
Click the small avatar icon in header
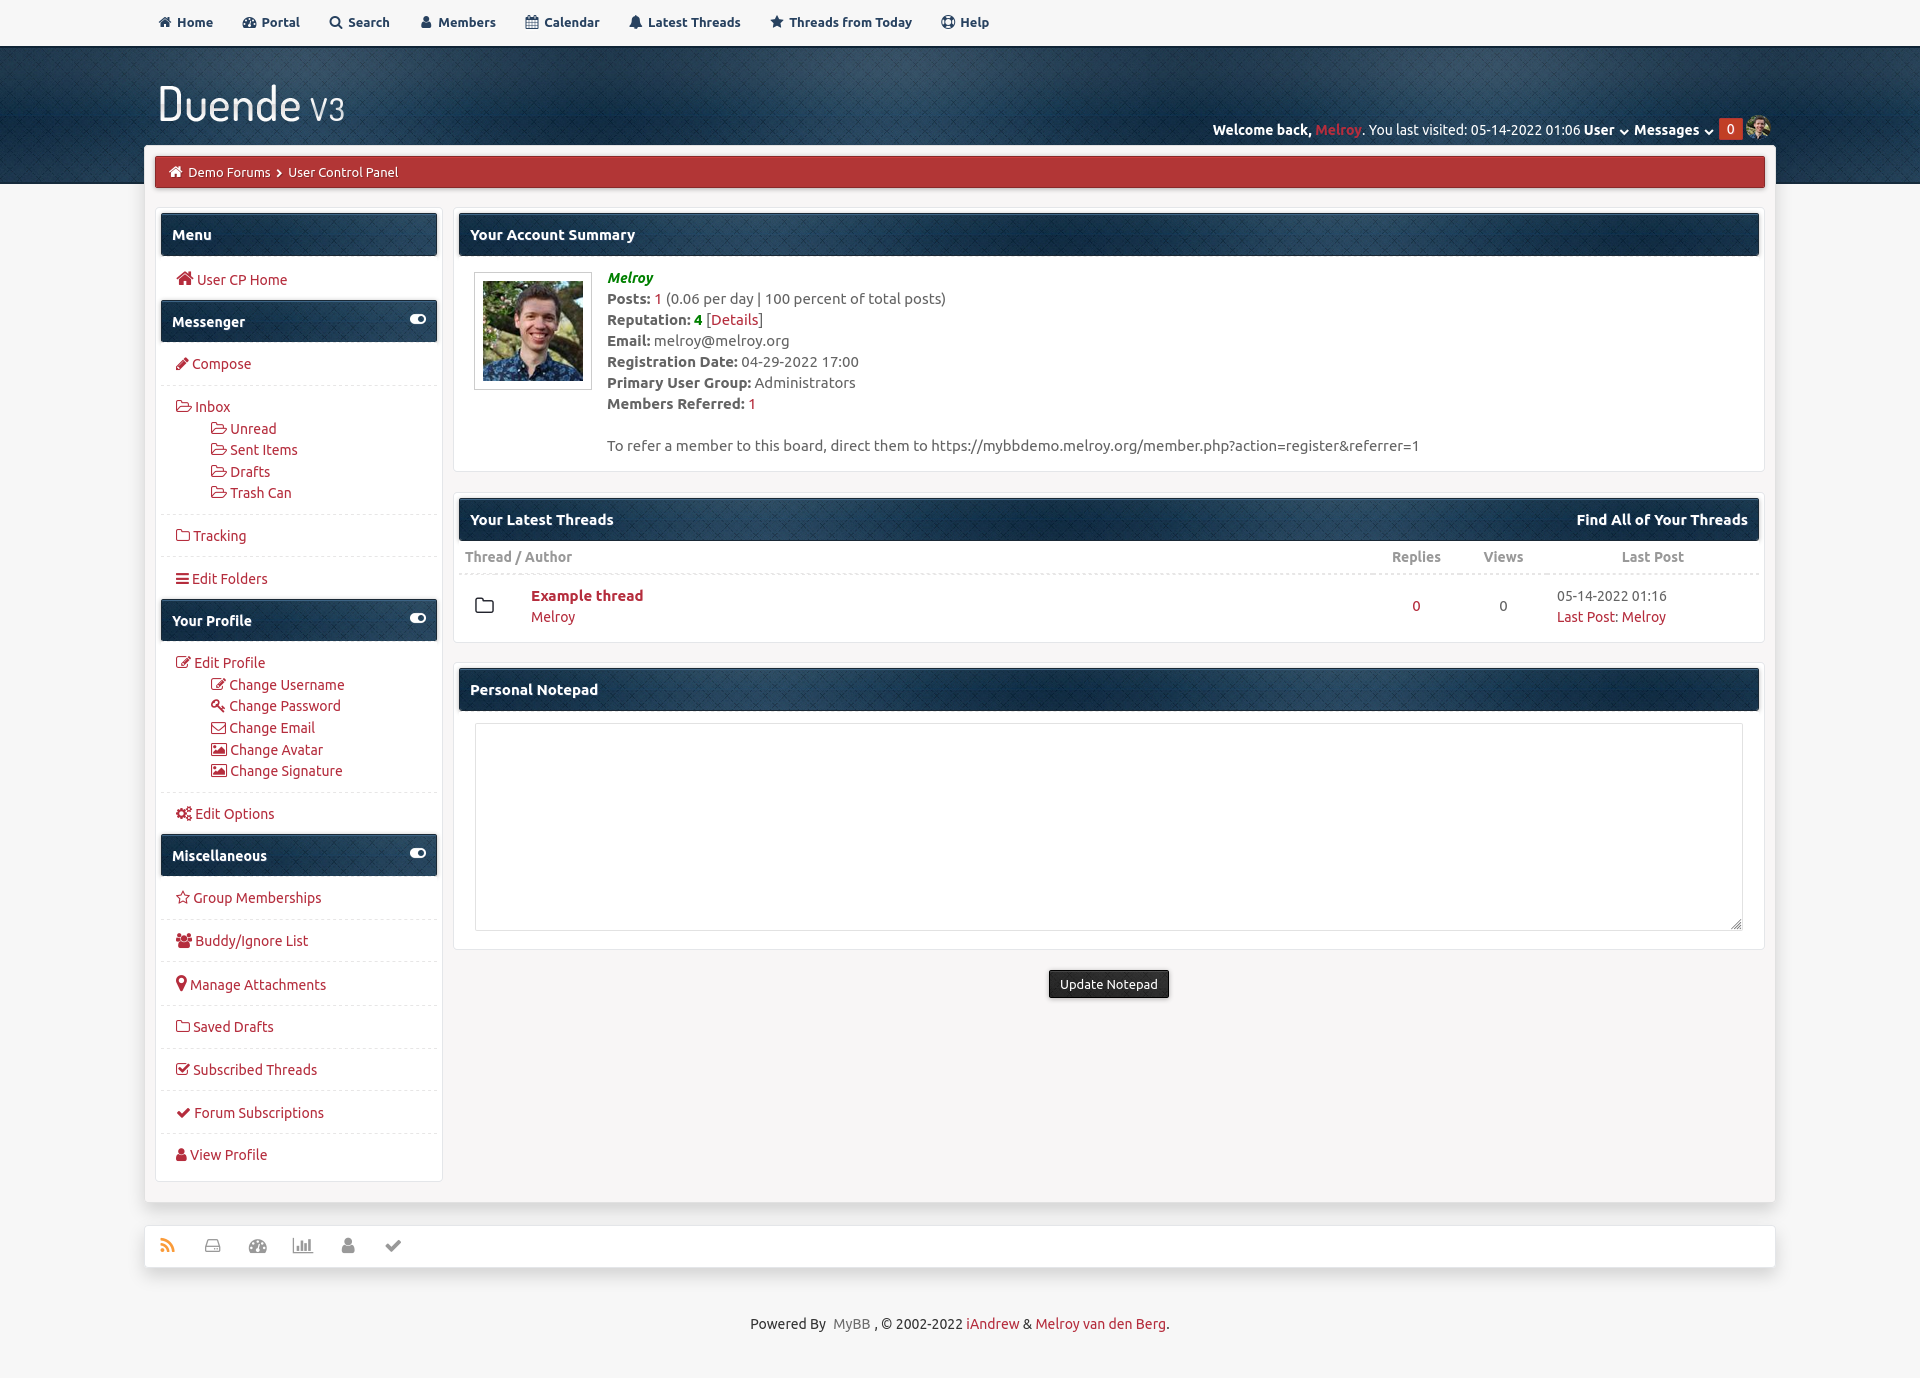(x=1758, y=129)
